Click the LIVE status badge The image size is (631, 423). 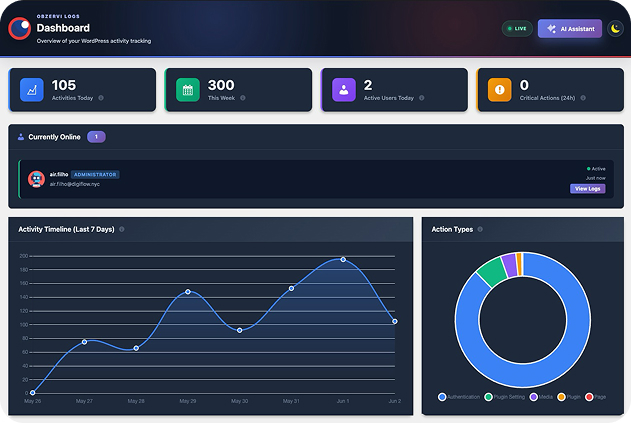coord(517,29)
